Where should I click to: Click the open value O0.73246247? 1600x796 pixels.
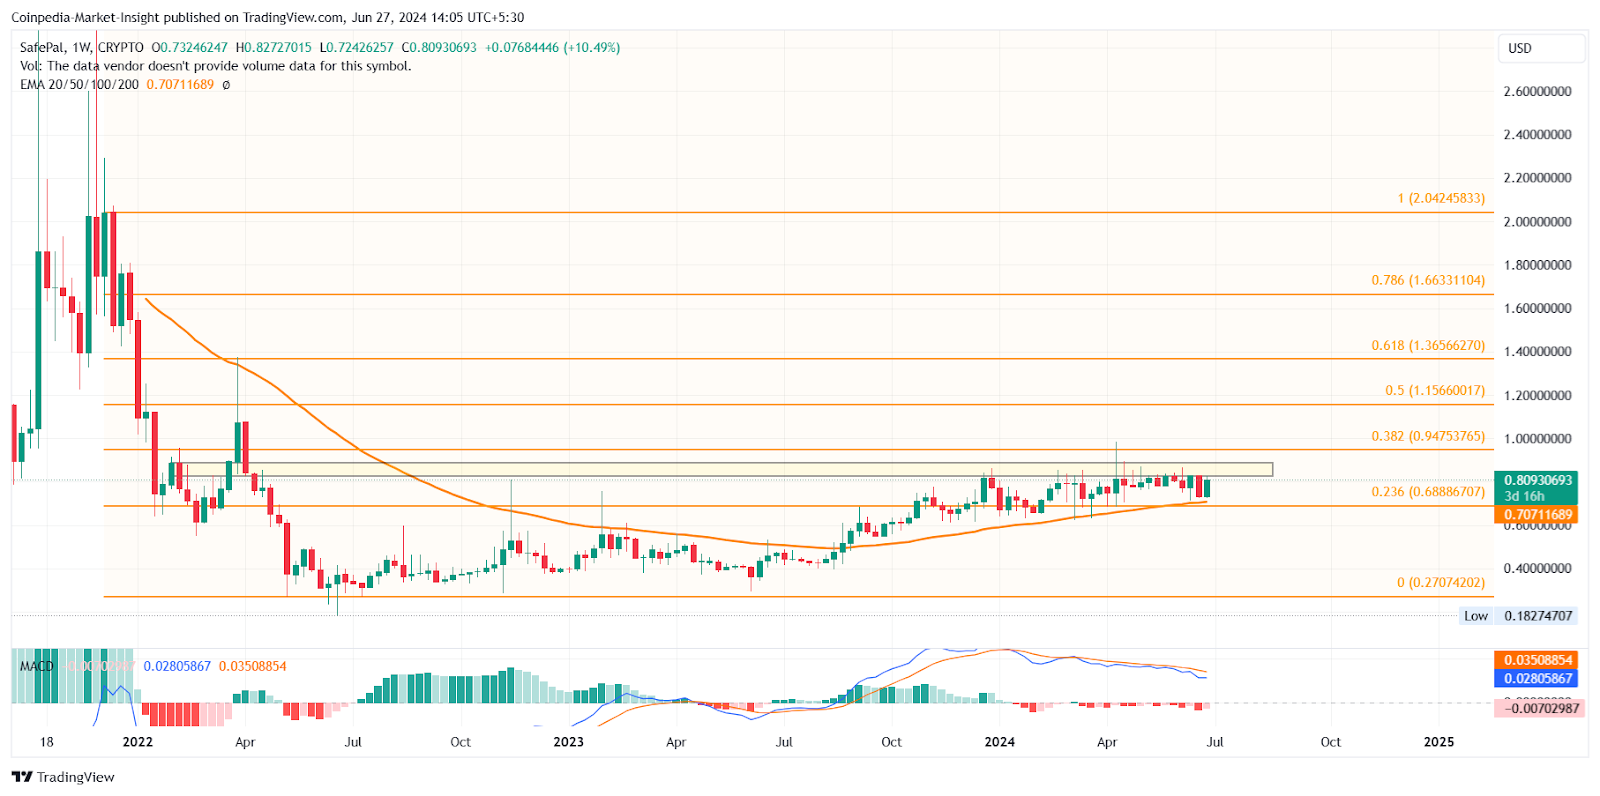(190, 47)
